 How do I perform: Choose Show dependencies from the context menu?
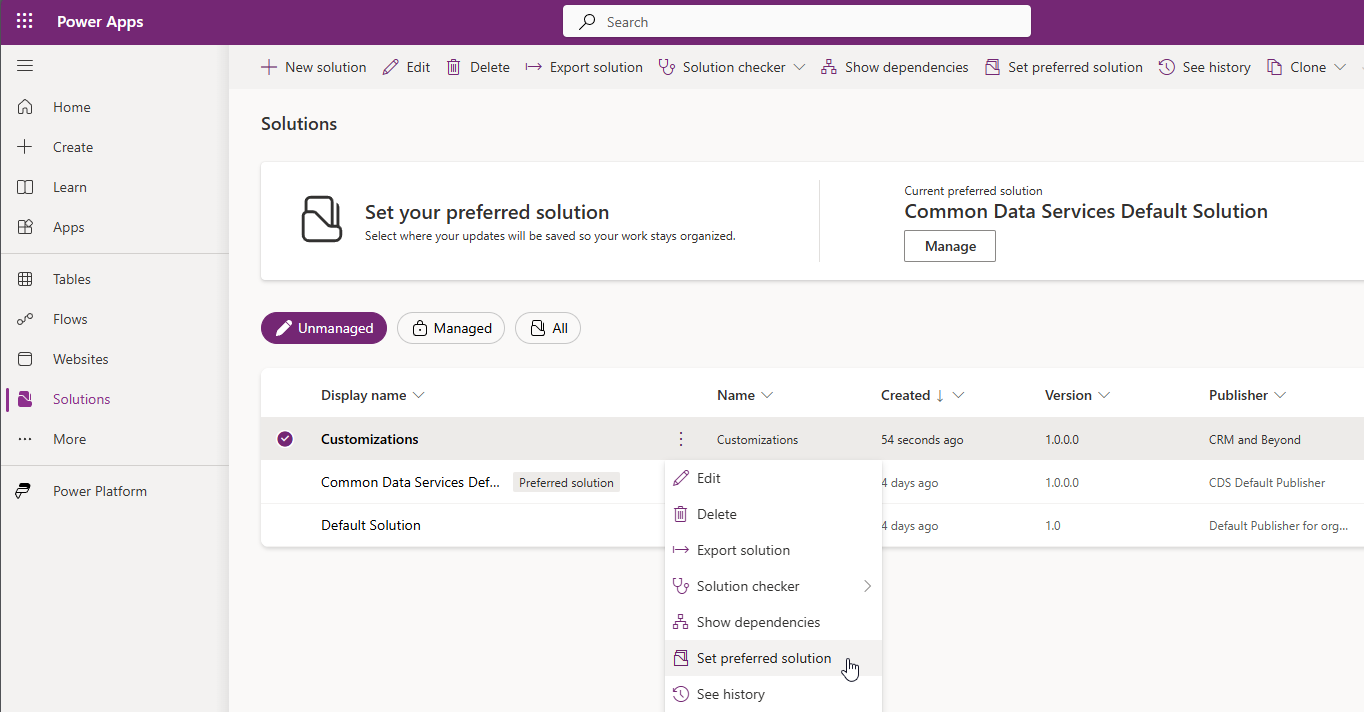pos(773,622)
